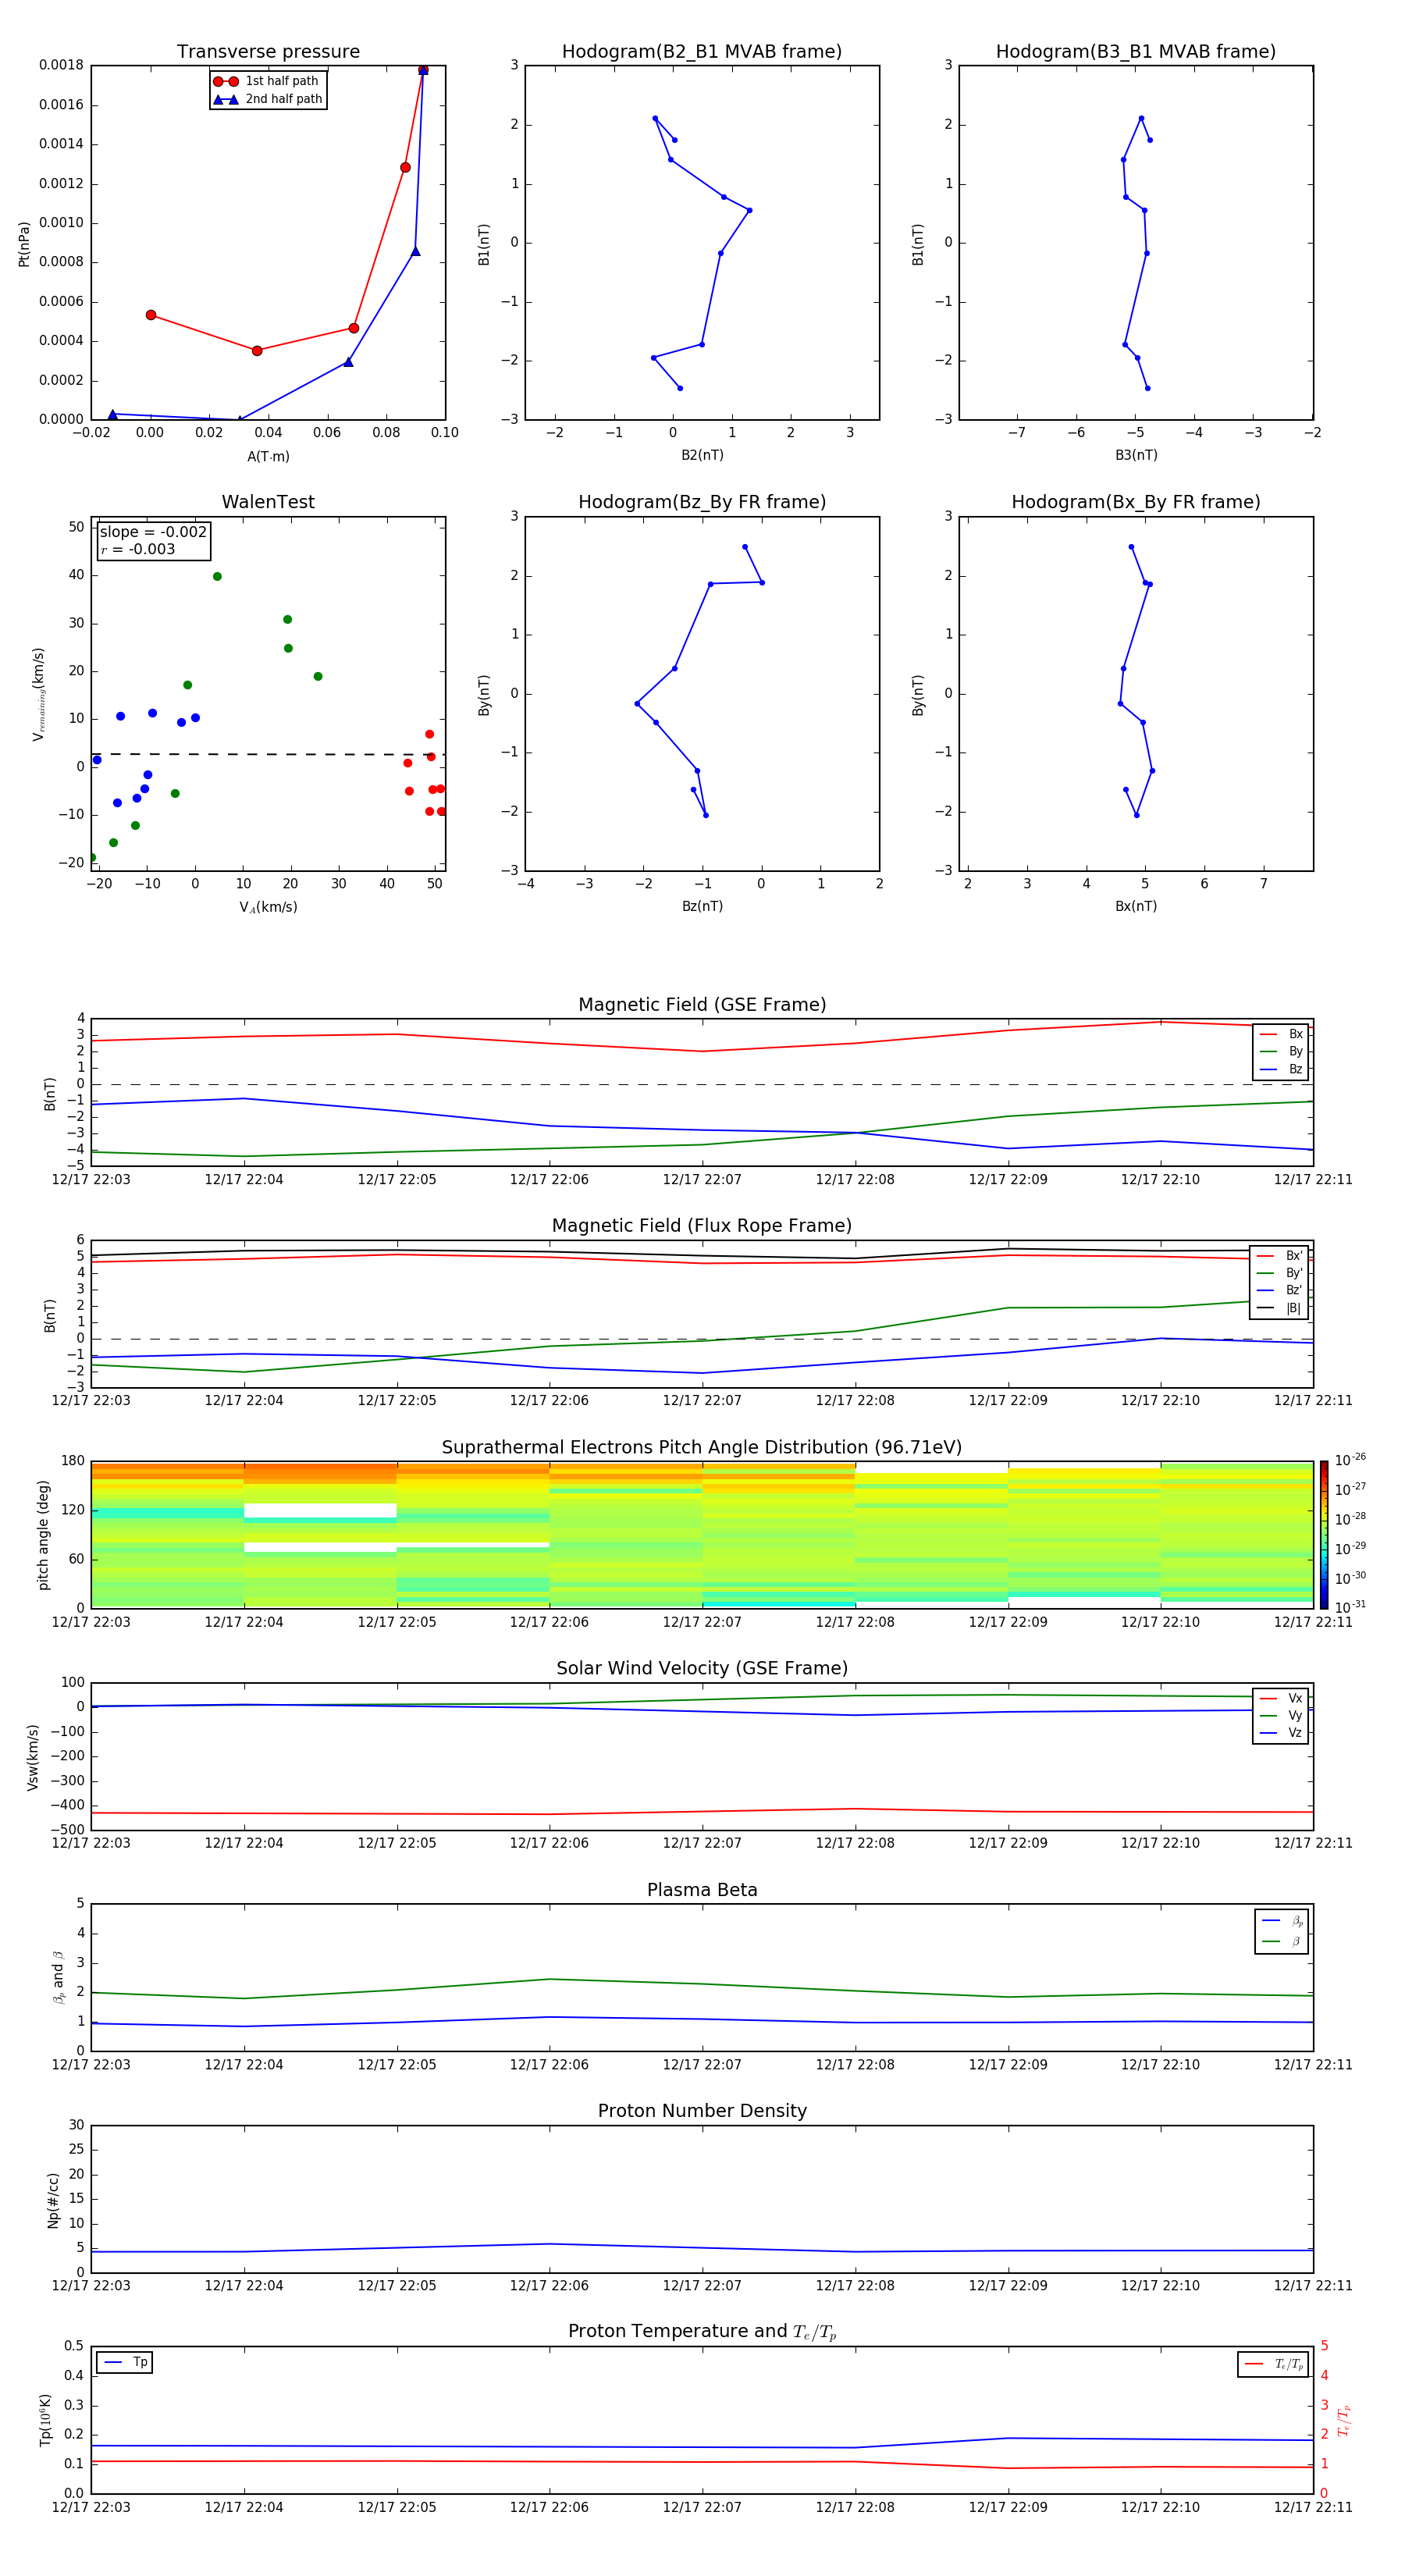Select the "Vz" legend entry

(x=1281, y=1733)
